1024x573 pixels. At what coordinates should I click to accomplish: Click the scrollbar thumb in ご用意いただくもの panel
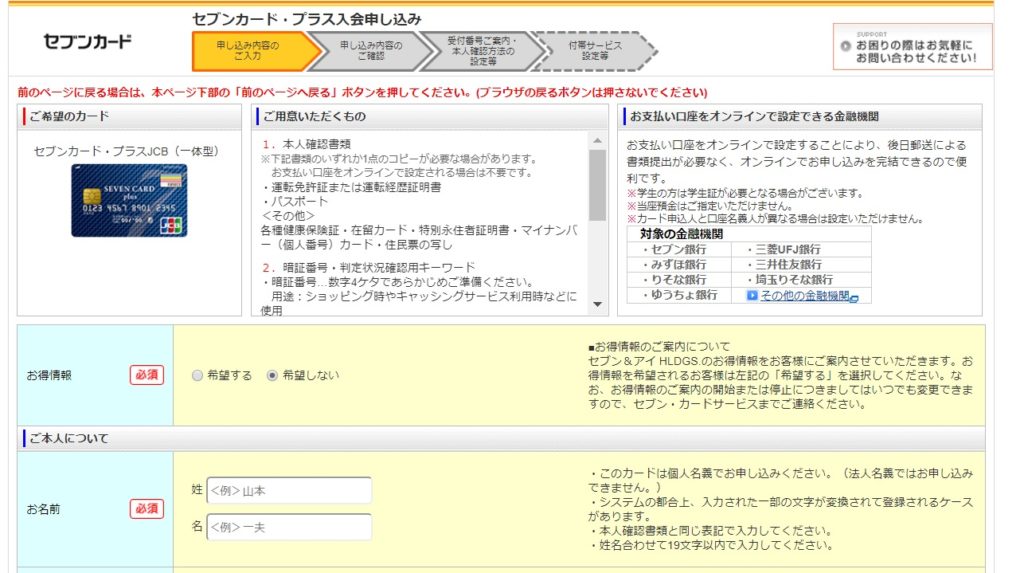pos(598,186)
